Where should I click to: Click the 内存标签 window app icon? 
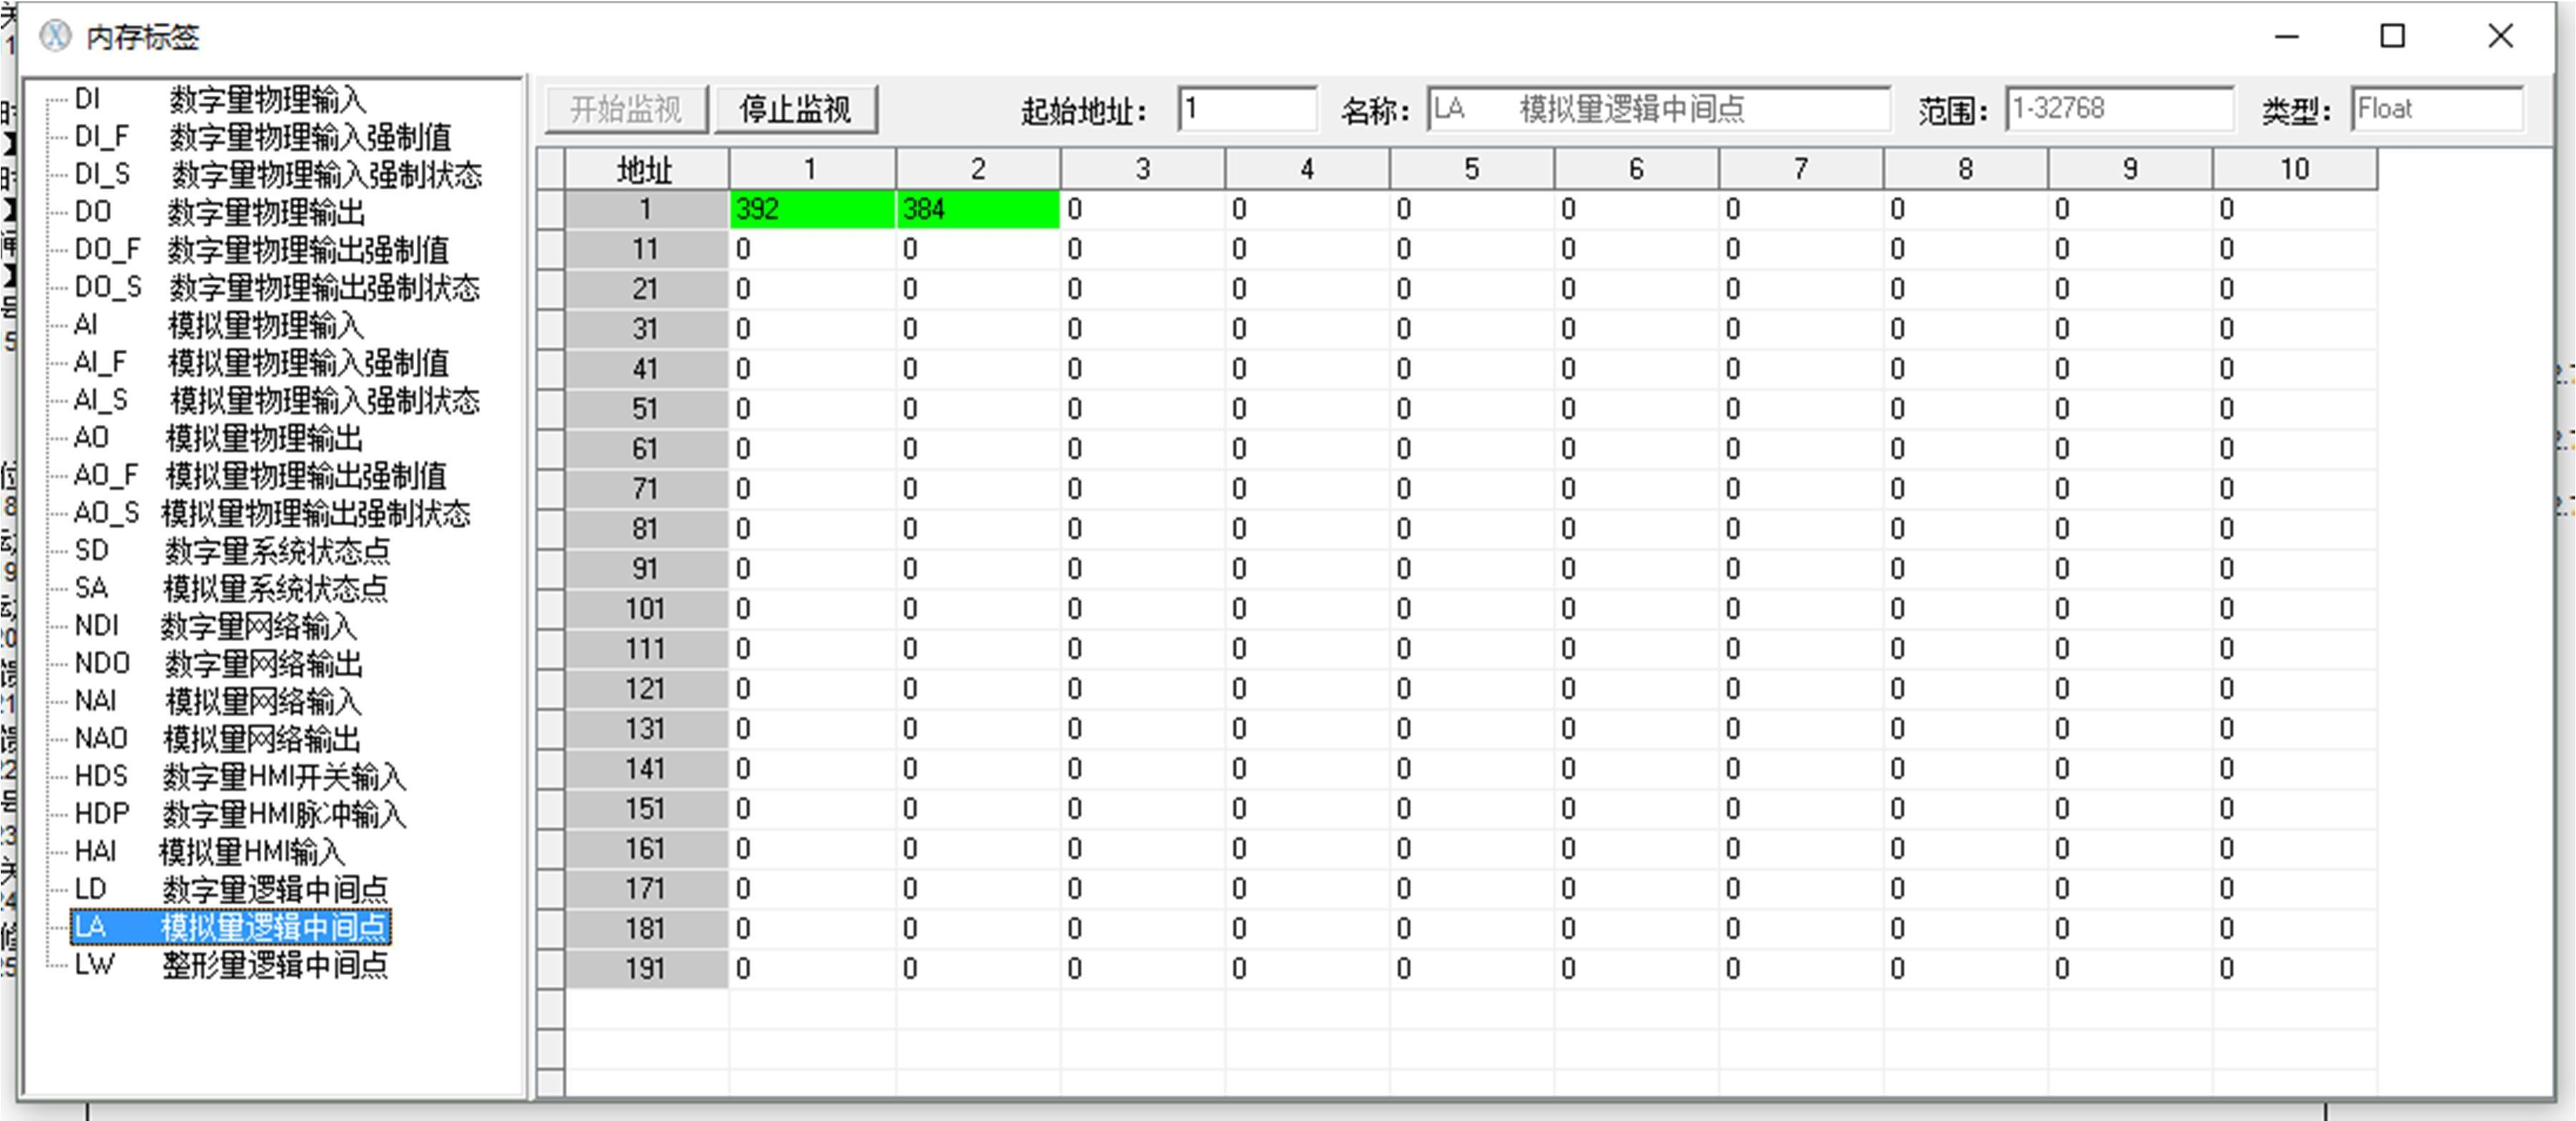click(x=55, y=37)
